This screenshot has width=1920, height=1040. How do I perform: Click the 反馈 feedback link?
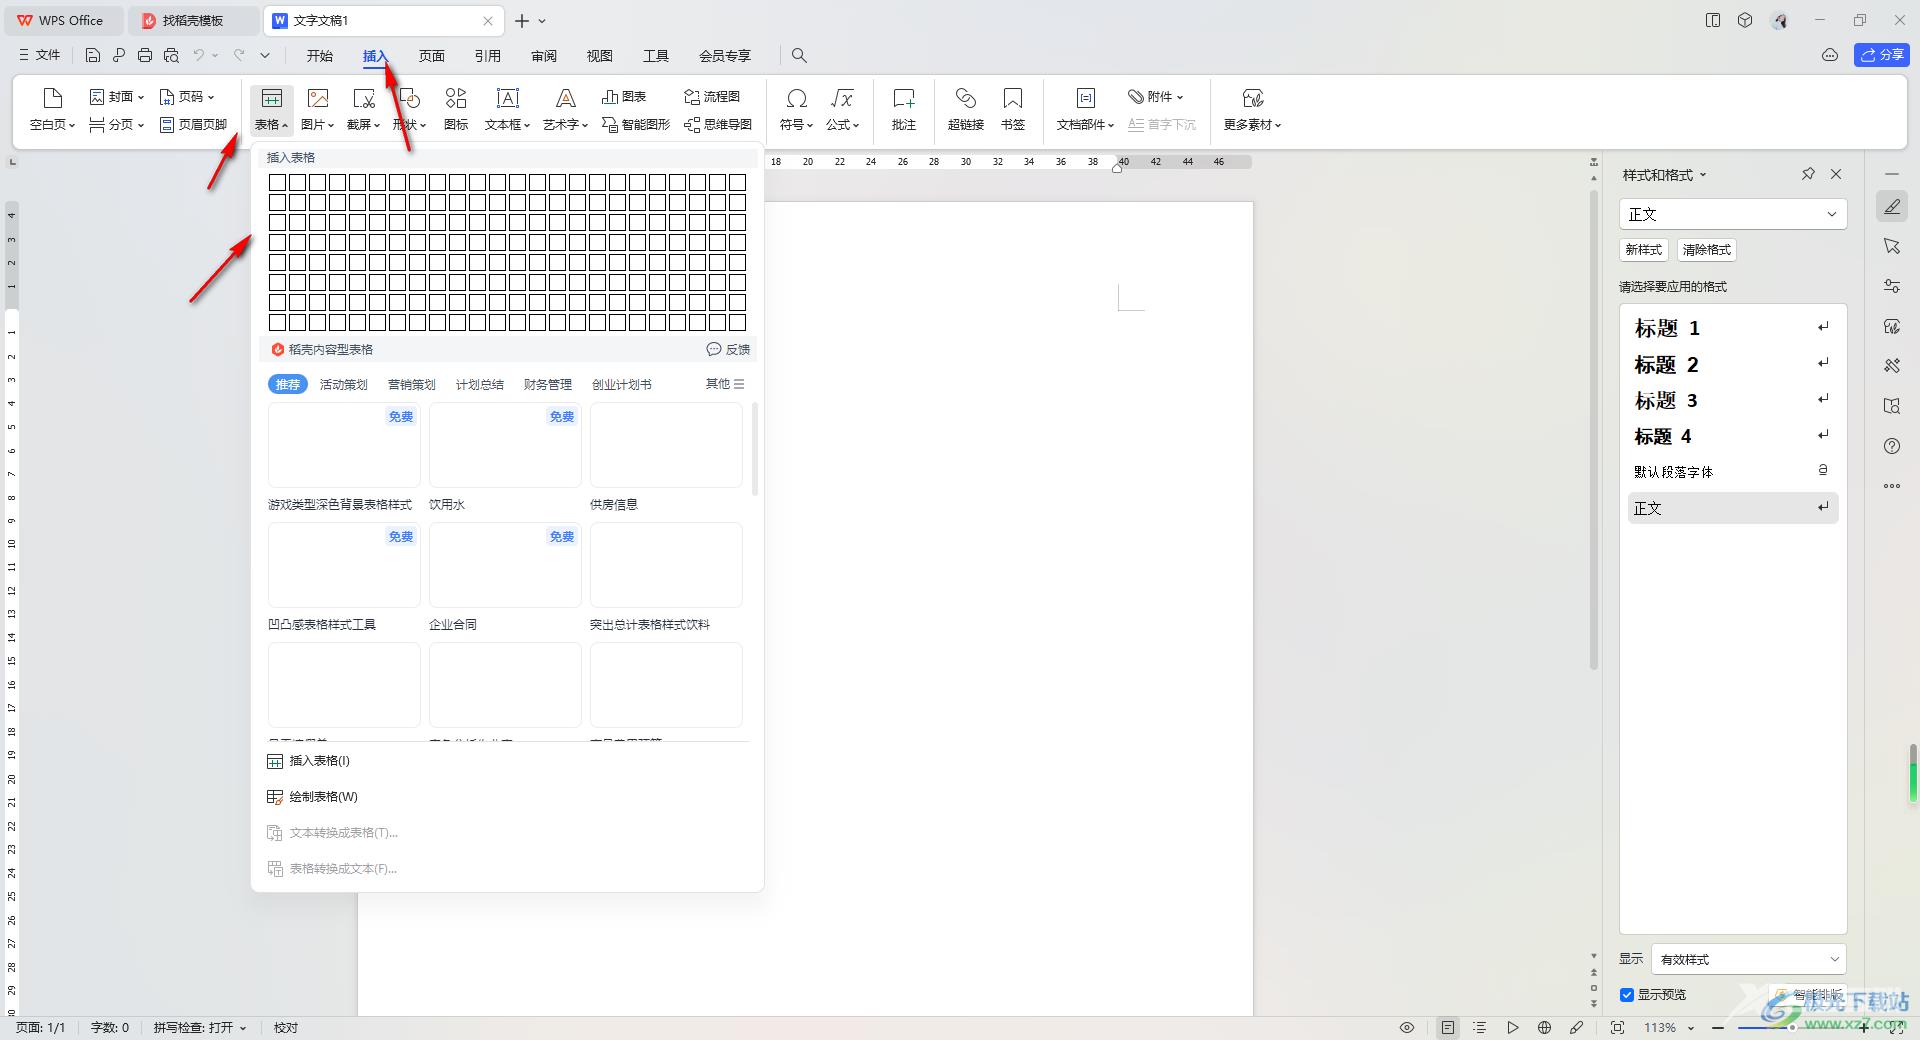point(729,349)
